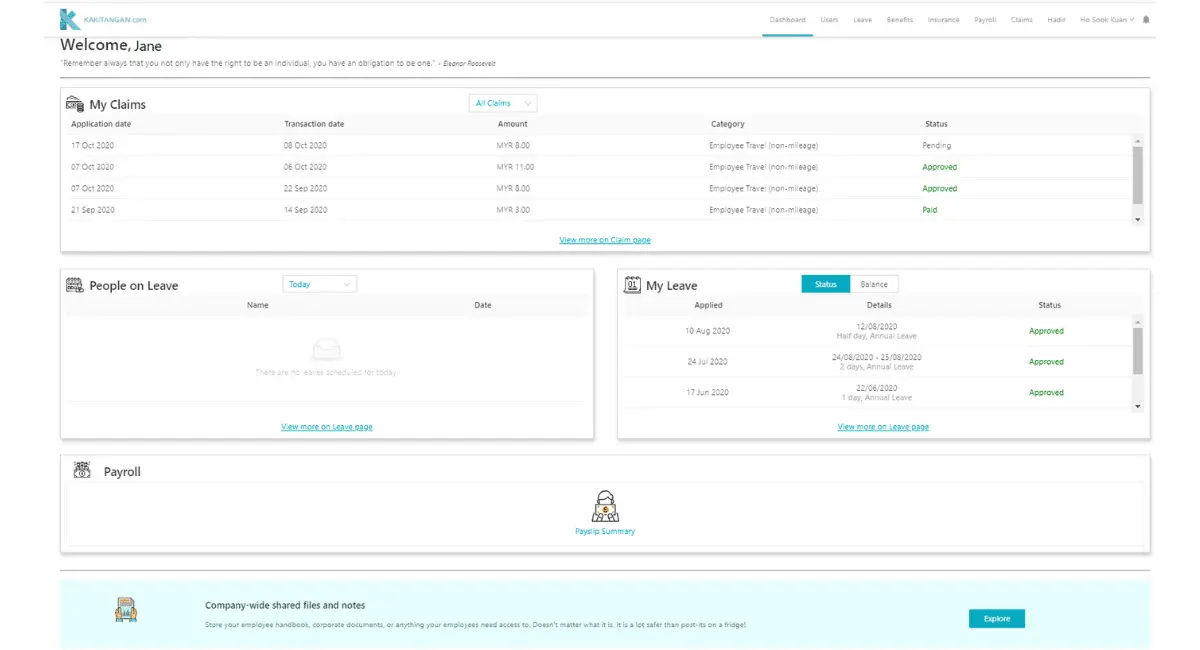Open View more on Claim page link
Viewport: 1200px width, 650px height.
pyautogui.click(x=605, y=240)
